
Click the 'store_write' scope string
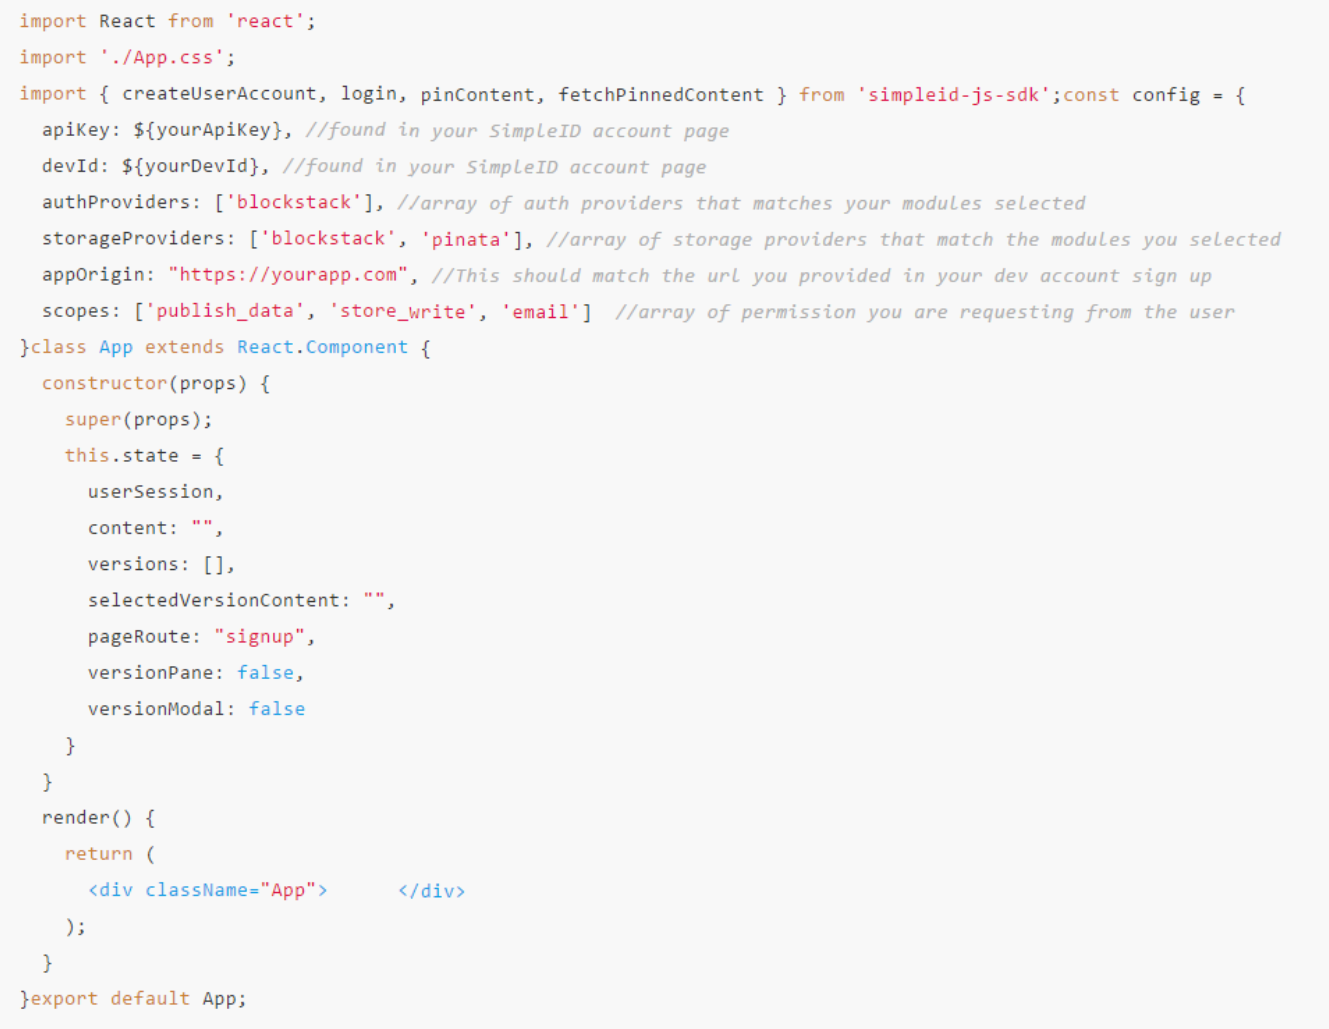click(x=403, y=311)
